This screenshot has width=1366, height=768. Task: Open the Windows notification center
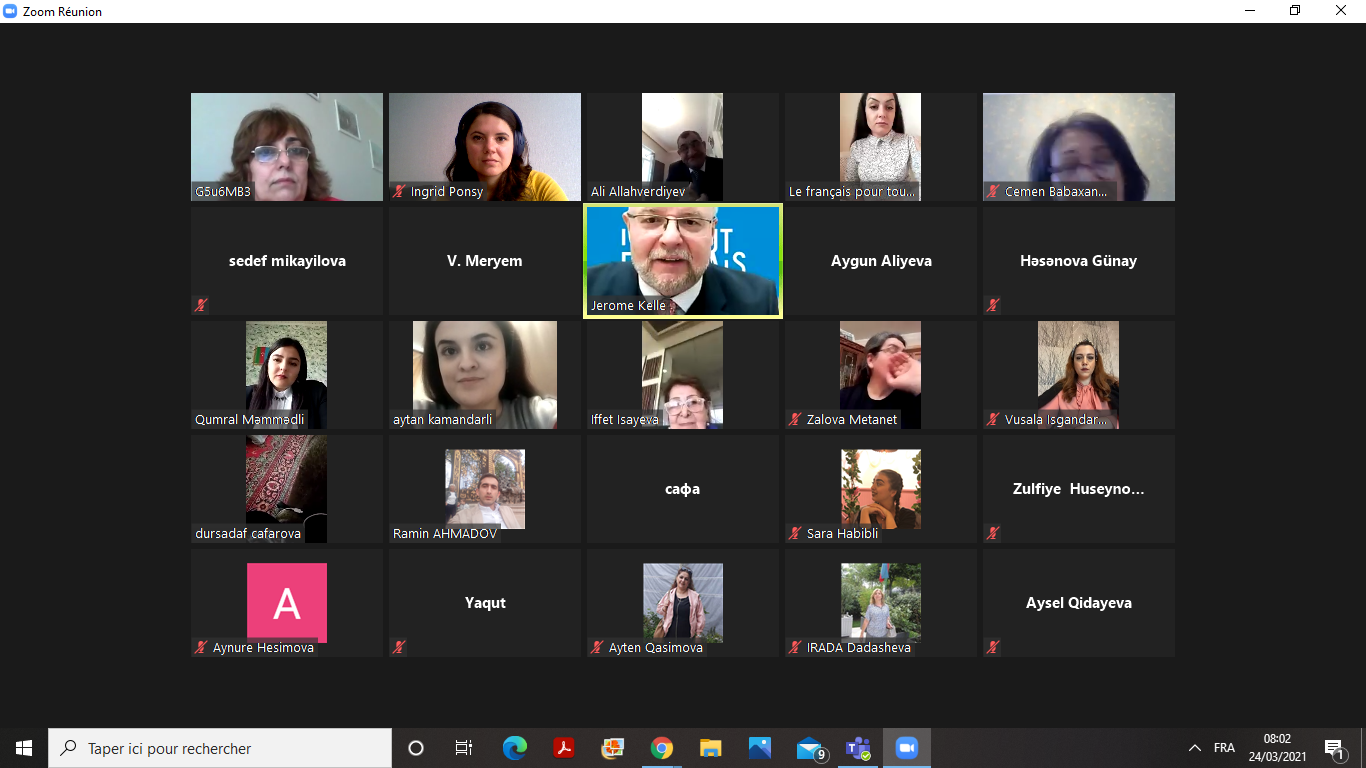1333,748
